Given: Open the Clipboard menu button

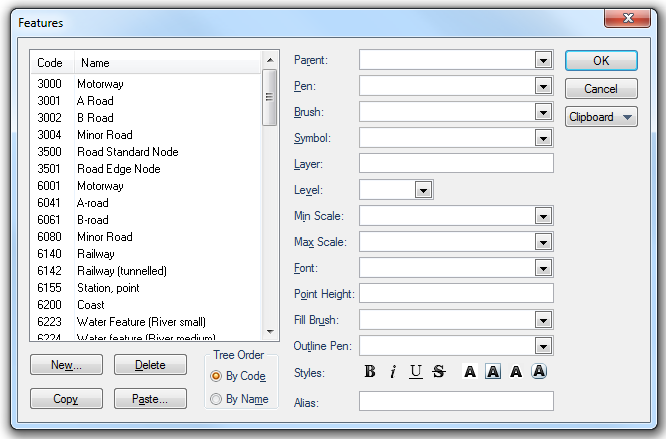Looking at the screenshot, I should pos(601,117).
